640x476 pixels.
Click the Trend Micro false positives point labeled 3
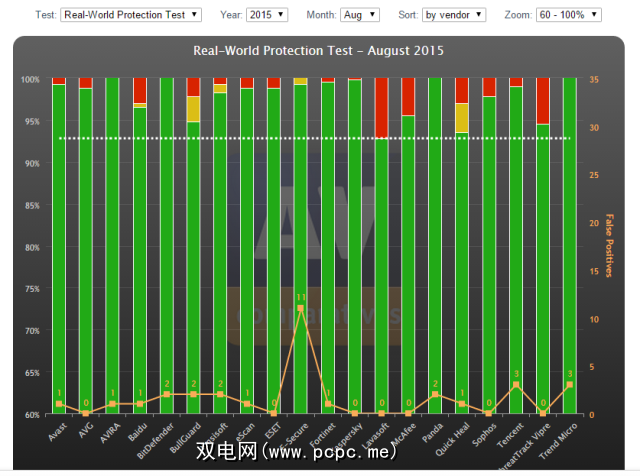tap(570, 385)
